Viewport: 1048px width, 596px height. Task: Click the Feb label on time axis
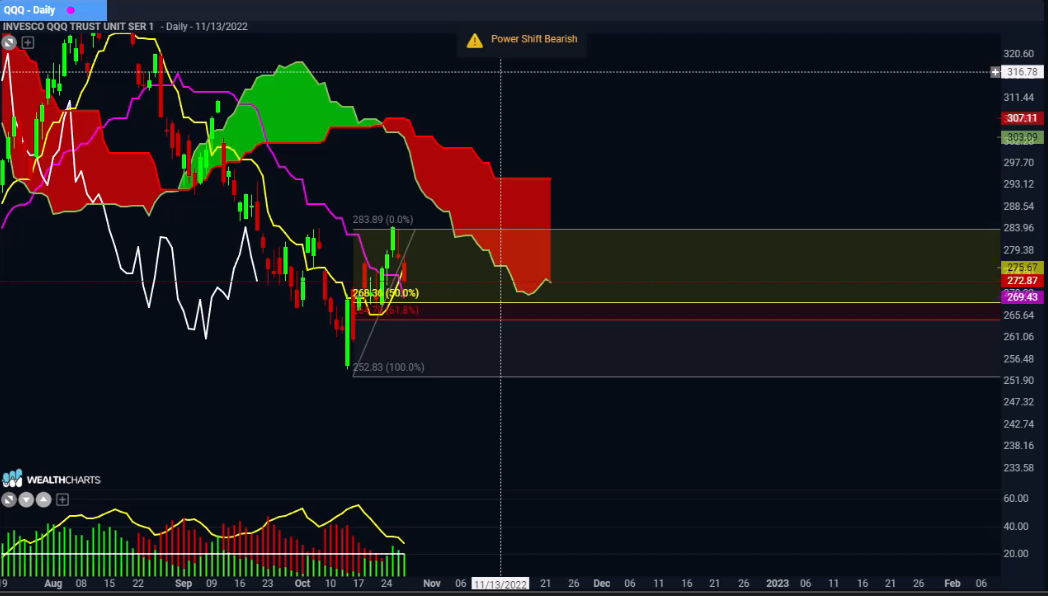[952, 583]
